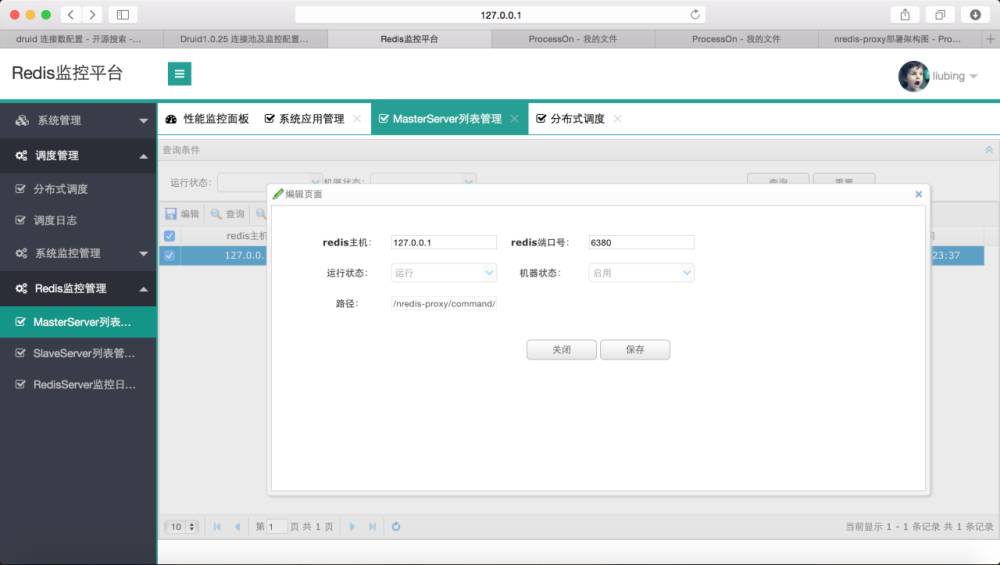Go to next page of the grid

[x=352, y=527]
